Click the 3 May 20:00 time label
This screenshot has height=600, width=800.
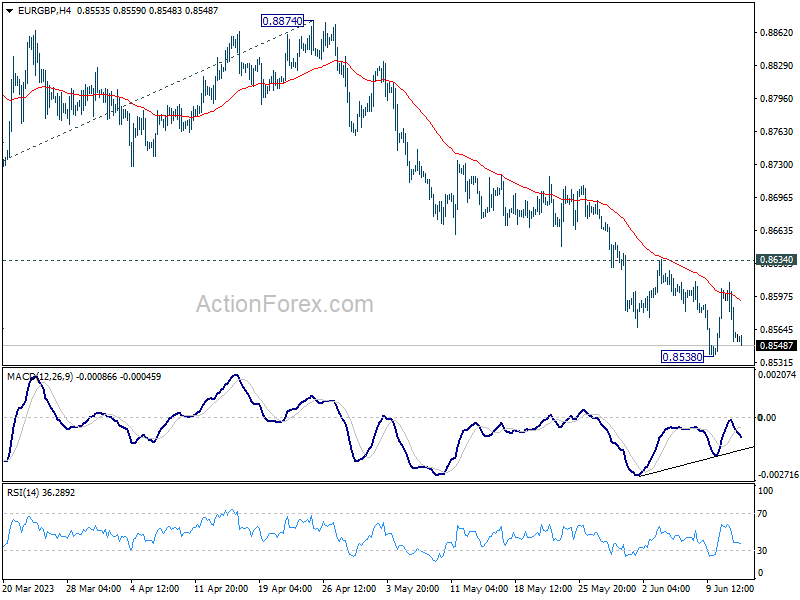point(413,588)
